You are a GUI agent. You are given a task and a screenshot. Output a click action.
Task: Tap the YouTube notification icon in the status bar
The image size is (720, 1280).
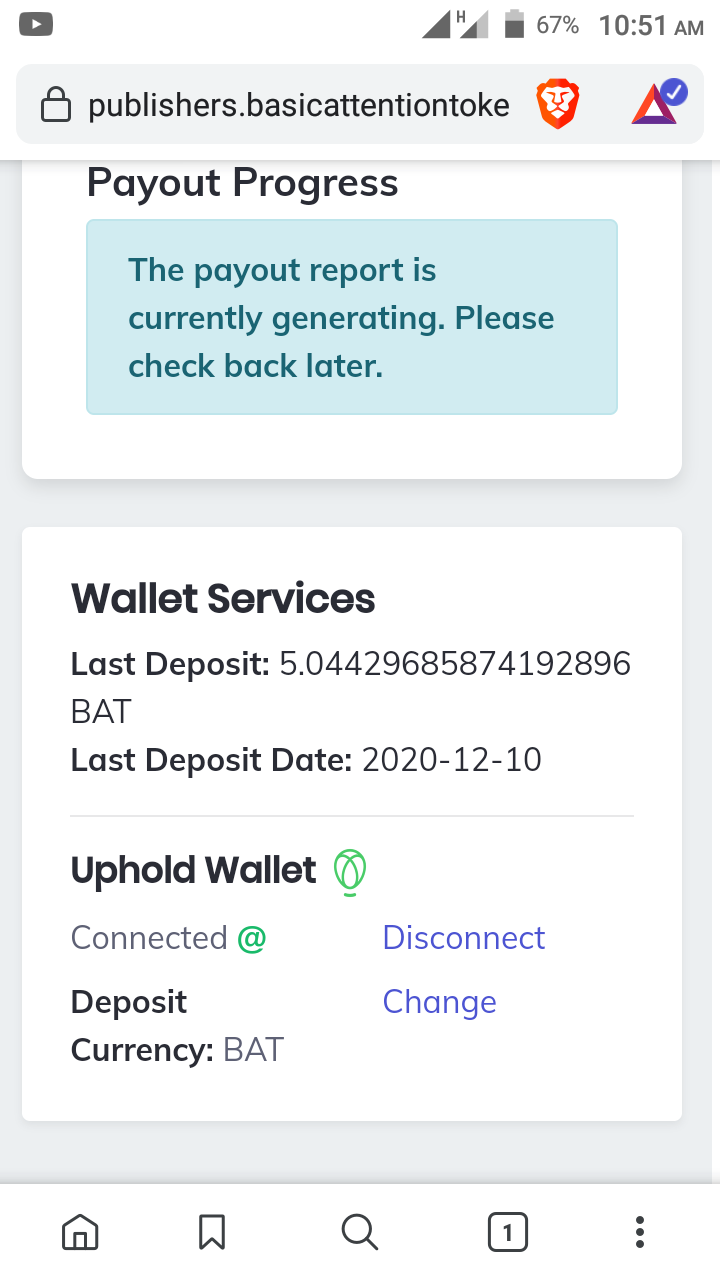37,24
